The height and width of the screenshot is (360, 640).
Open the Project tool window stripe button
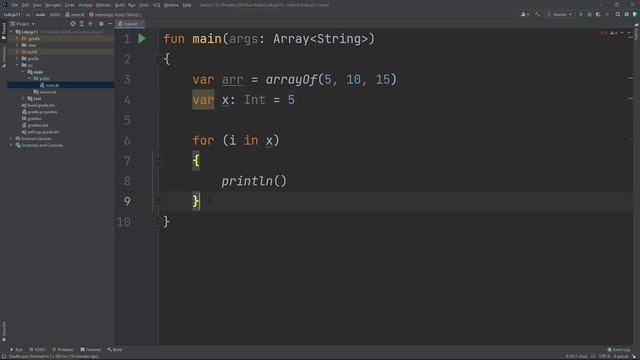(4, 31)
